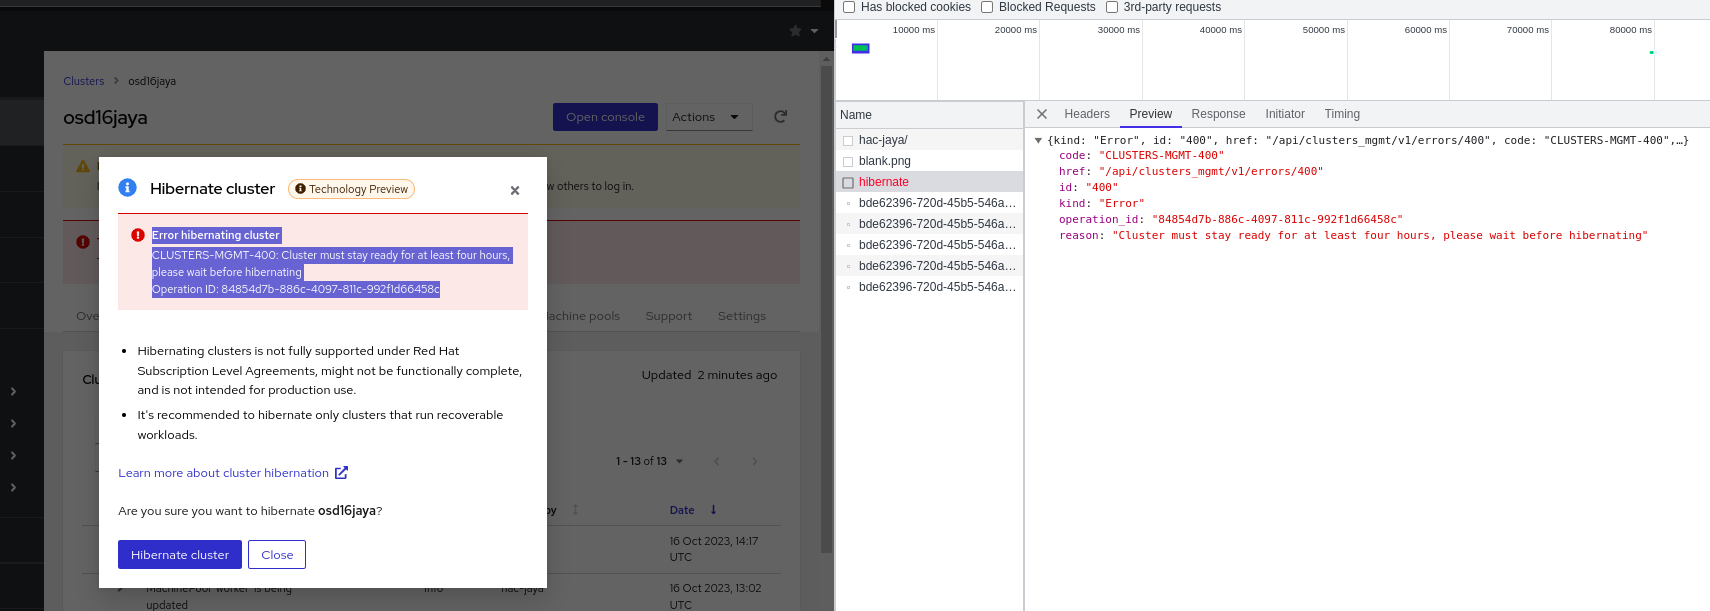Switch to the Response tab
1710x611 pixels.
(1217, 114)
